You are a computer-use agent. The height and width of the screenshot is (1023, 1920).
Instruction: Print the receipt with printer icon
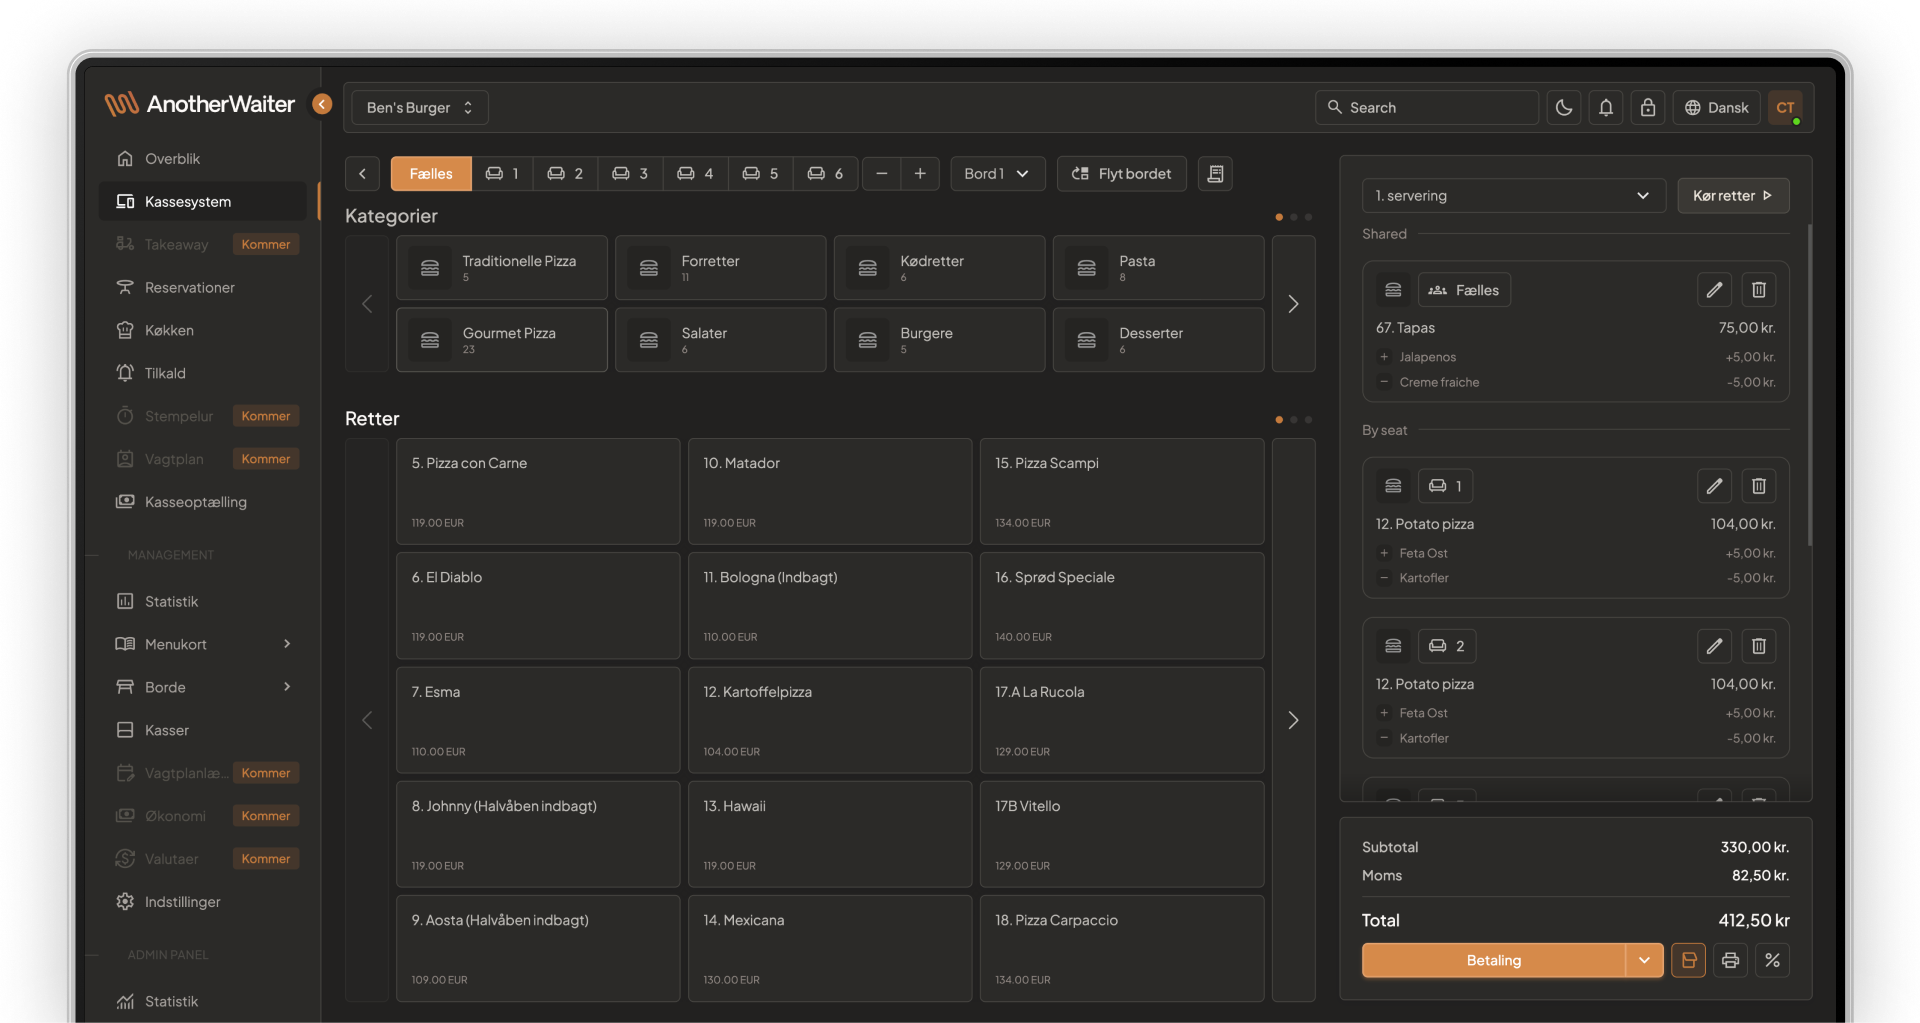click(x=1730, y=960)
